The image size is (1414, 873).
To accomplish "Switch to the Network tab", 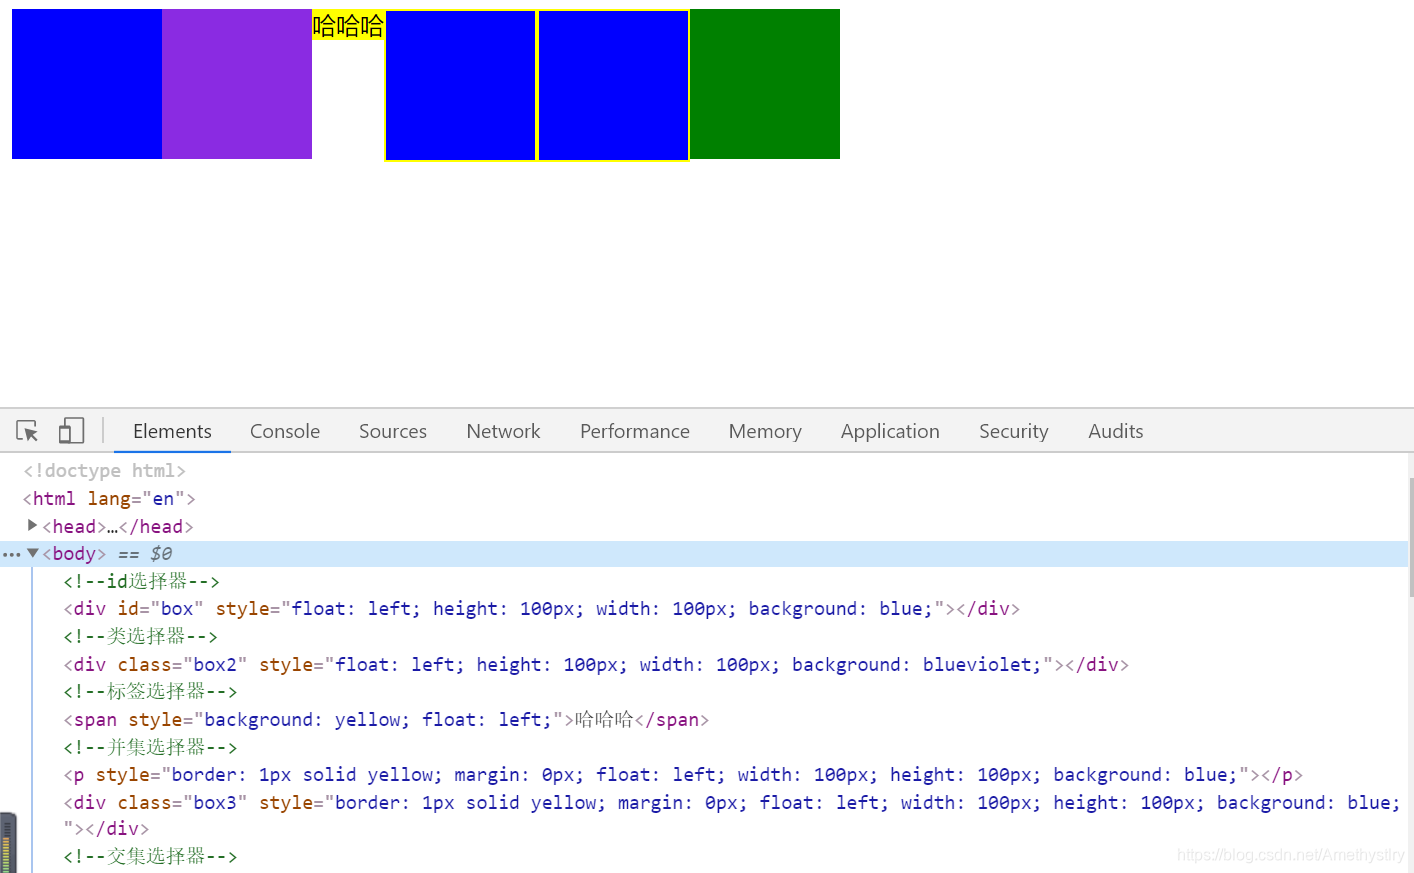I will pyautogui.click(x=503, y=431).
